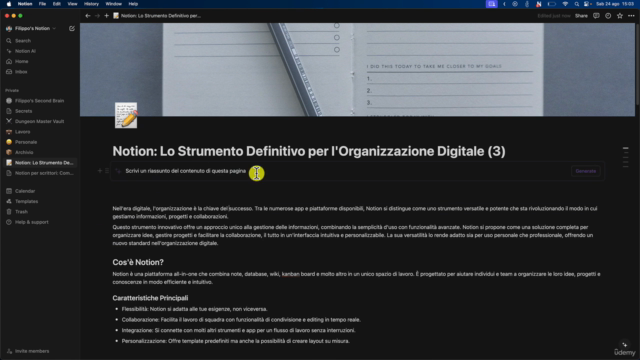The width and height of the screenshot is (640, 360).
Task: Click the plus new tab icon
Action: click(107, 16)
